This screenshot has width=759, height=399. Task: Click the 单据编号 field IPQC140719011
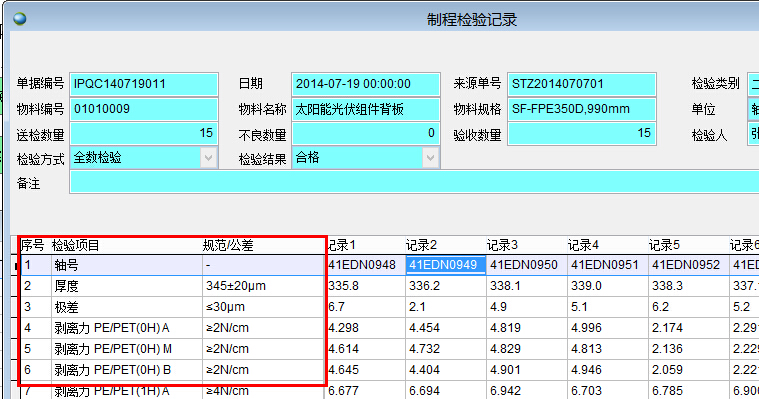(144, 84)
